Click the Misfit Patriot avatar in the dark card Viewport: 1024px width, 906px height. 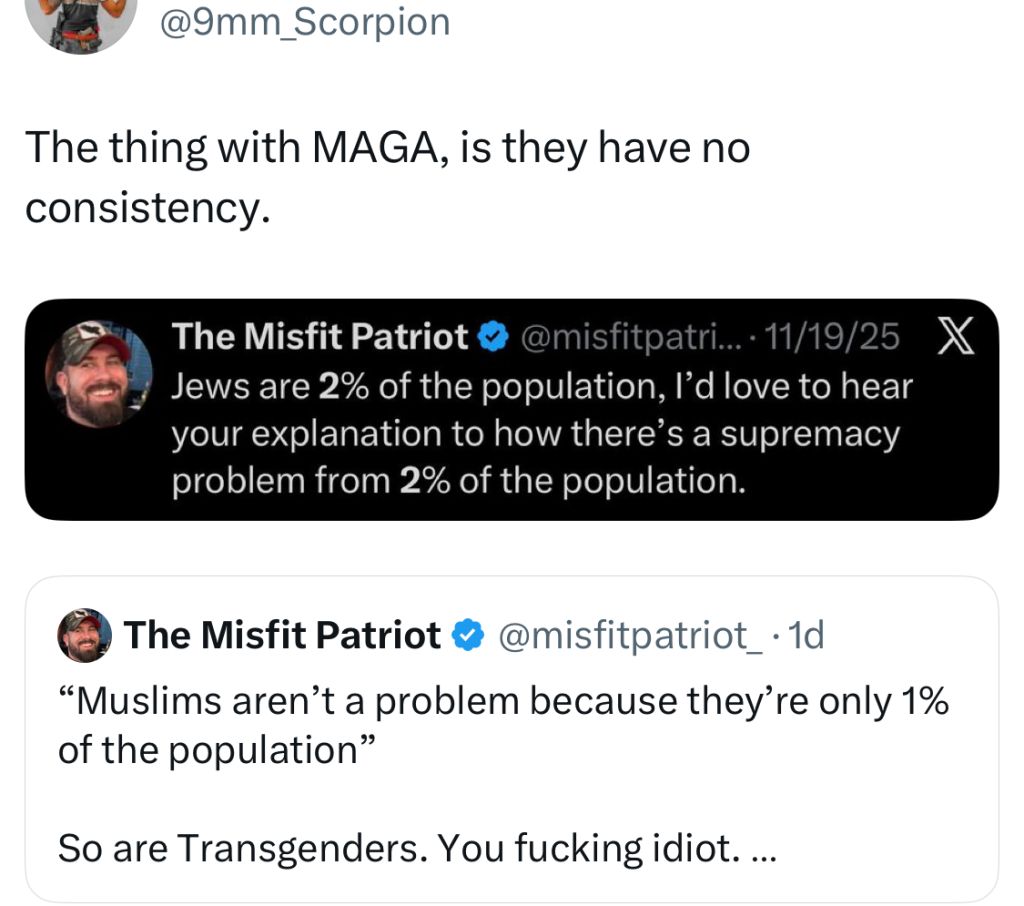(98, 374)
